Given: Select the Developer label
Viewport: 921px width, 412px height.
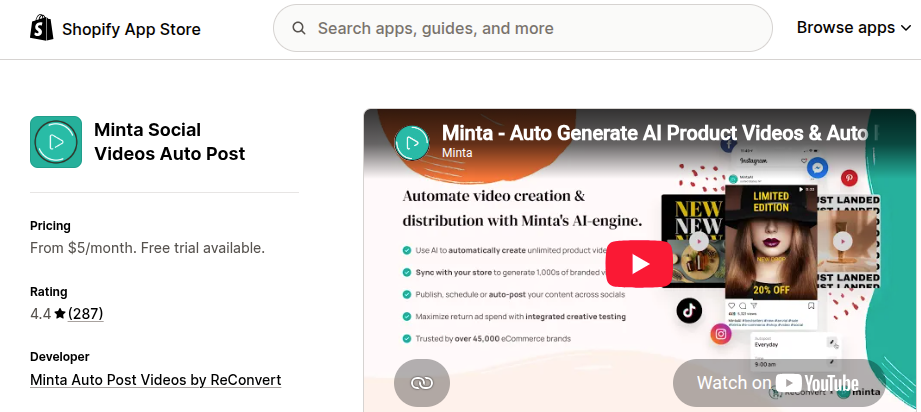Looking at the screenshot, I should point(60,357).
